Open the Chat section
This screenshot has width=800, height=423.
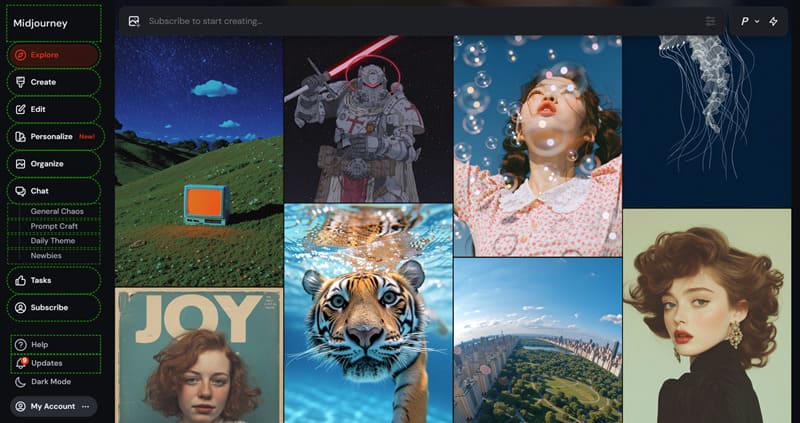tap(54, 191)
